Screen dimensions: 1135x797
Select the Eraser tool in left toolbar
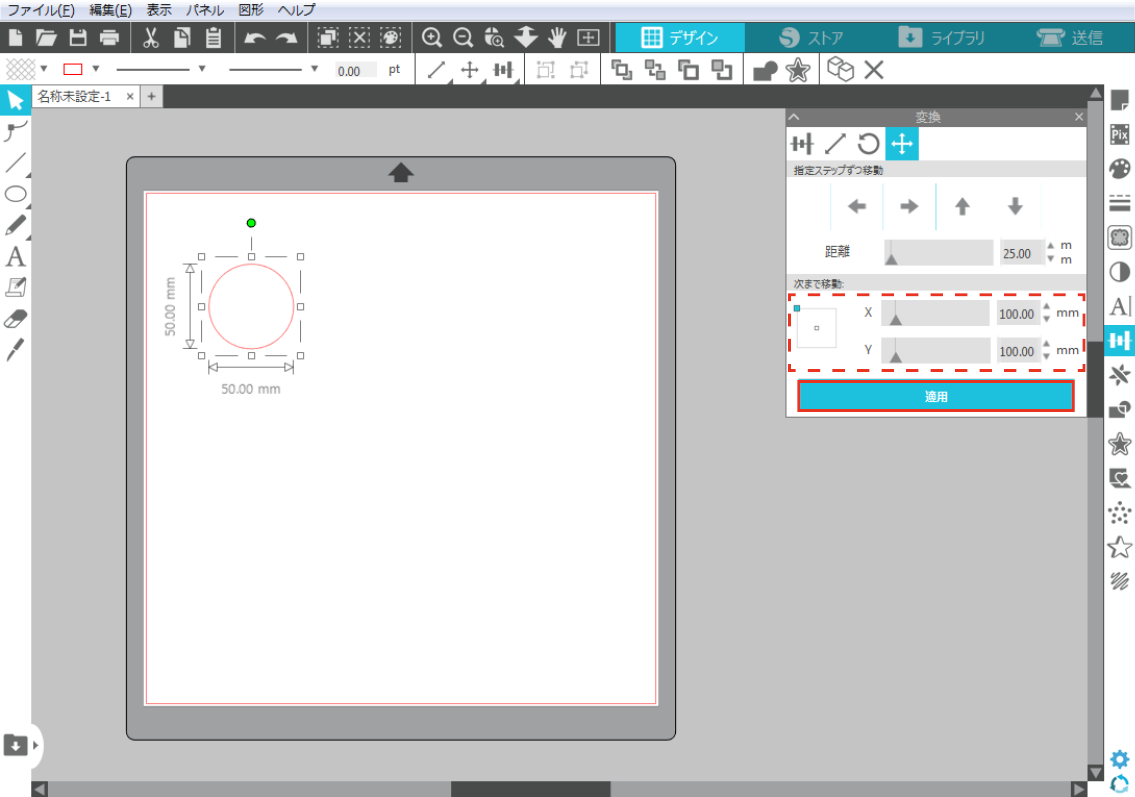15,319
